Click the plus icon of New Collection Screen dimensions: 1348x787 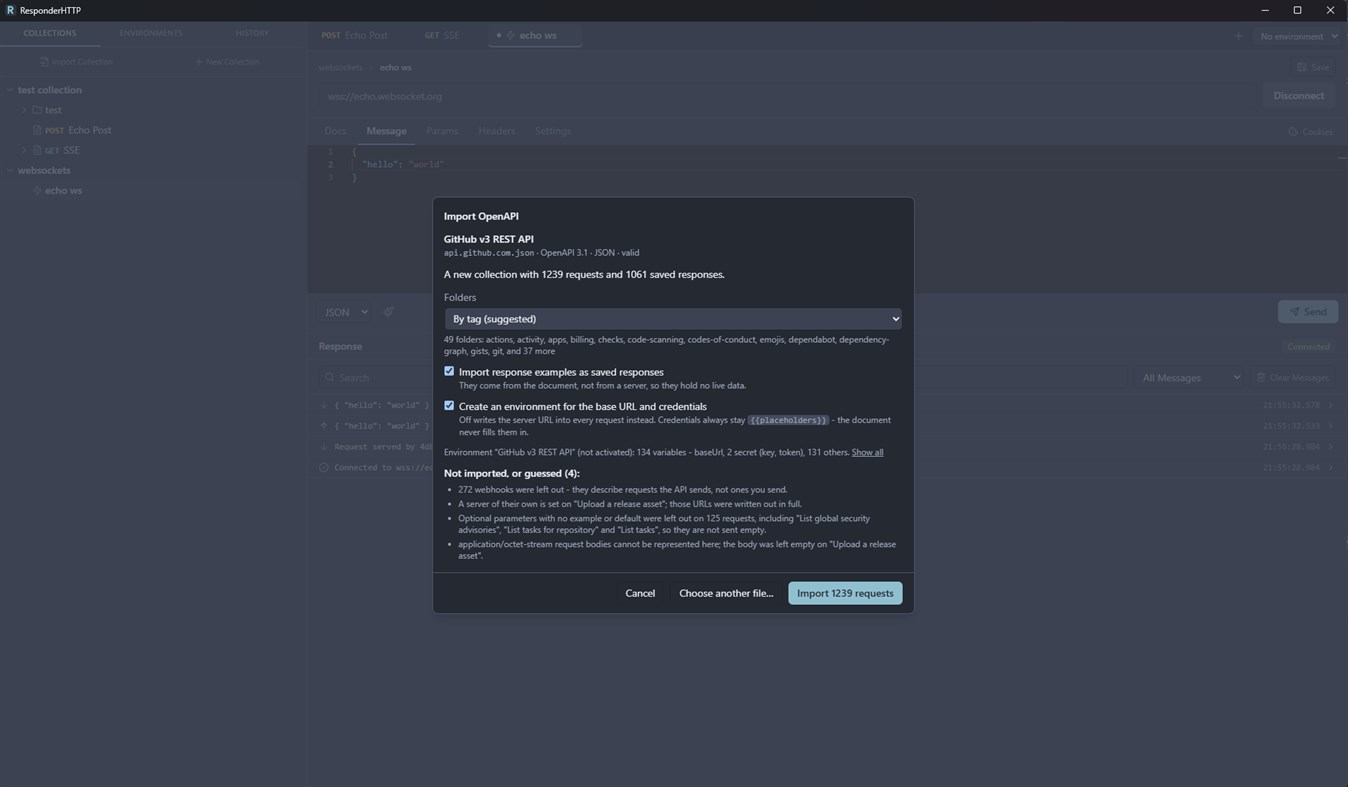tap(198, 62)
